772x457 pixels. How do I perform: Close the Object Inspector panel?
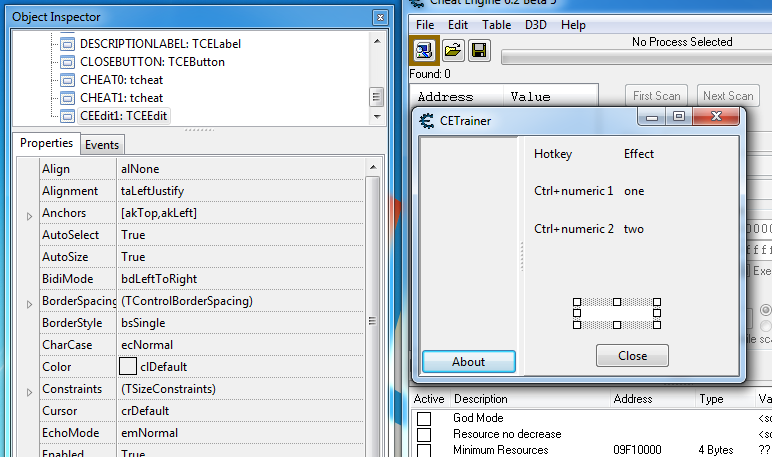click(x=379, y=18)
